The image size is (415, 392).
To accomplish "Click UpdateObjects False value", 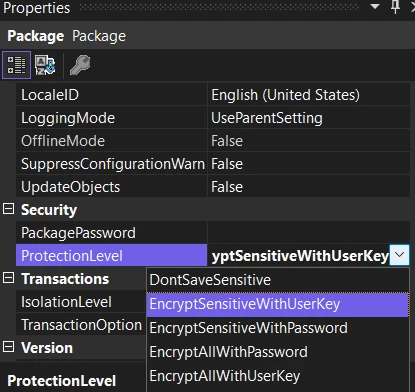I will click(x=227, y=187).
